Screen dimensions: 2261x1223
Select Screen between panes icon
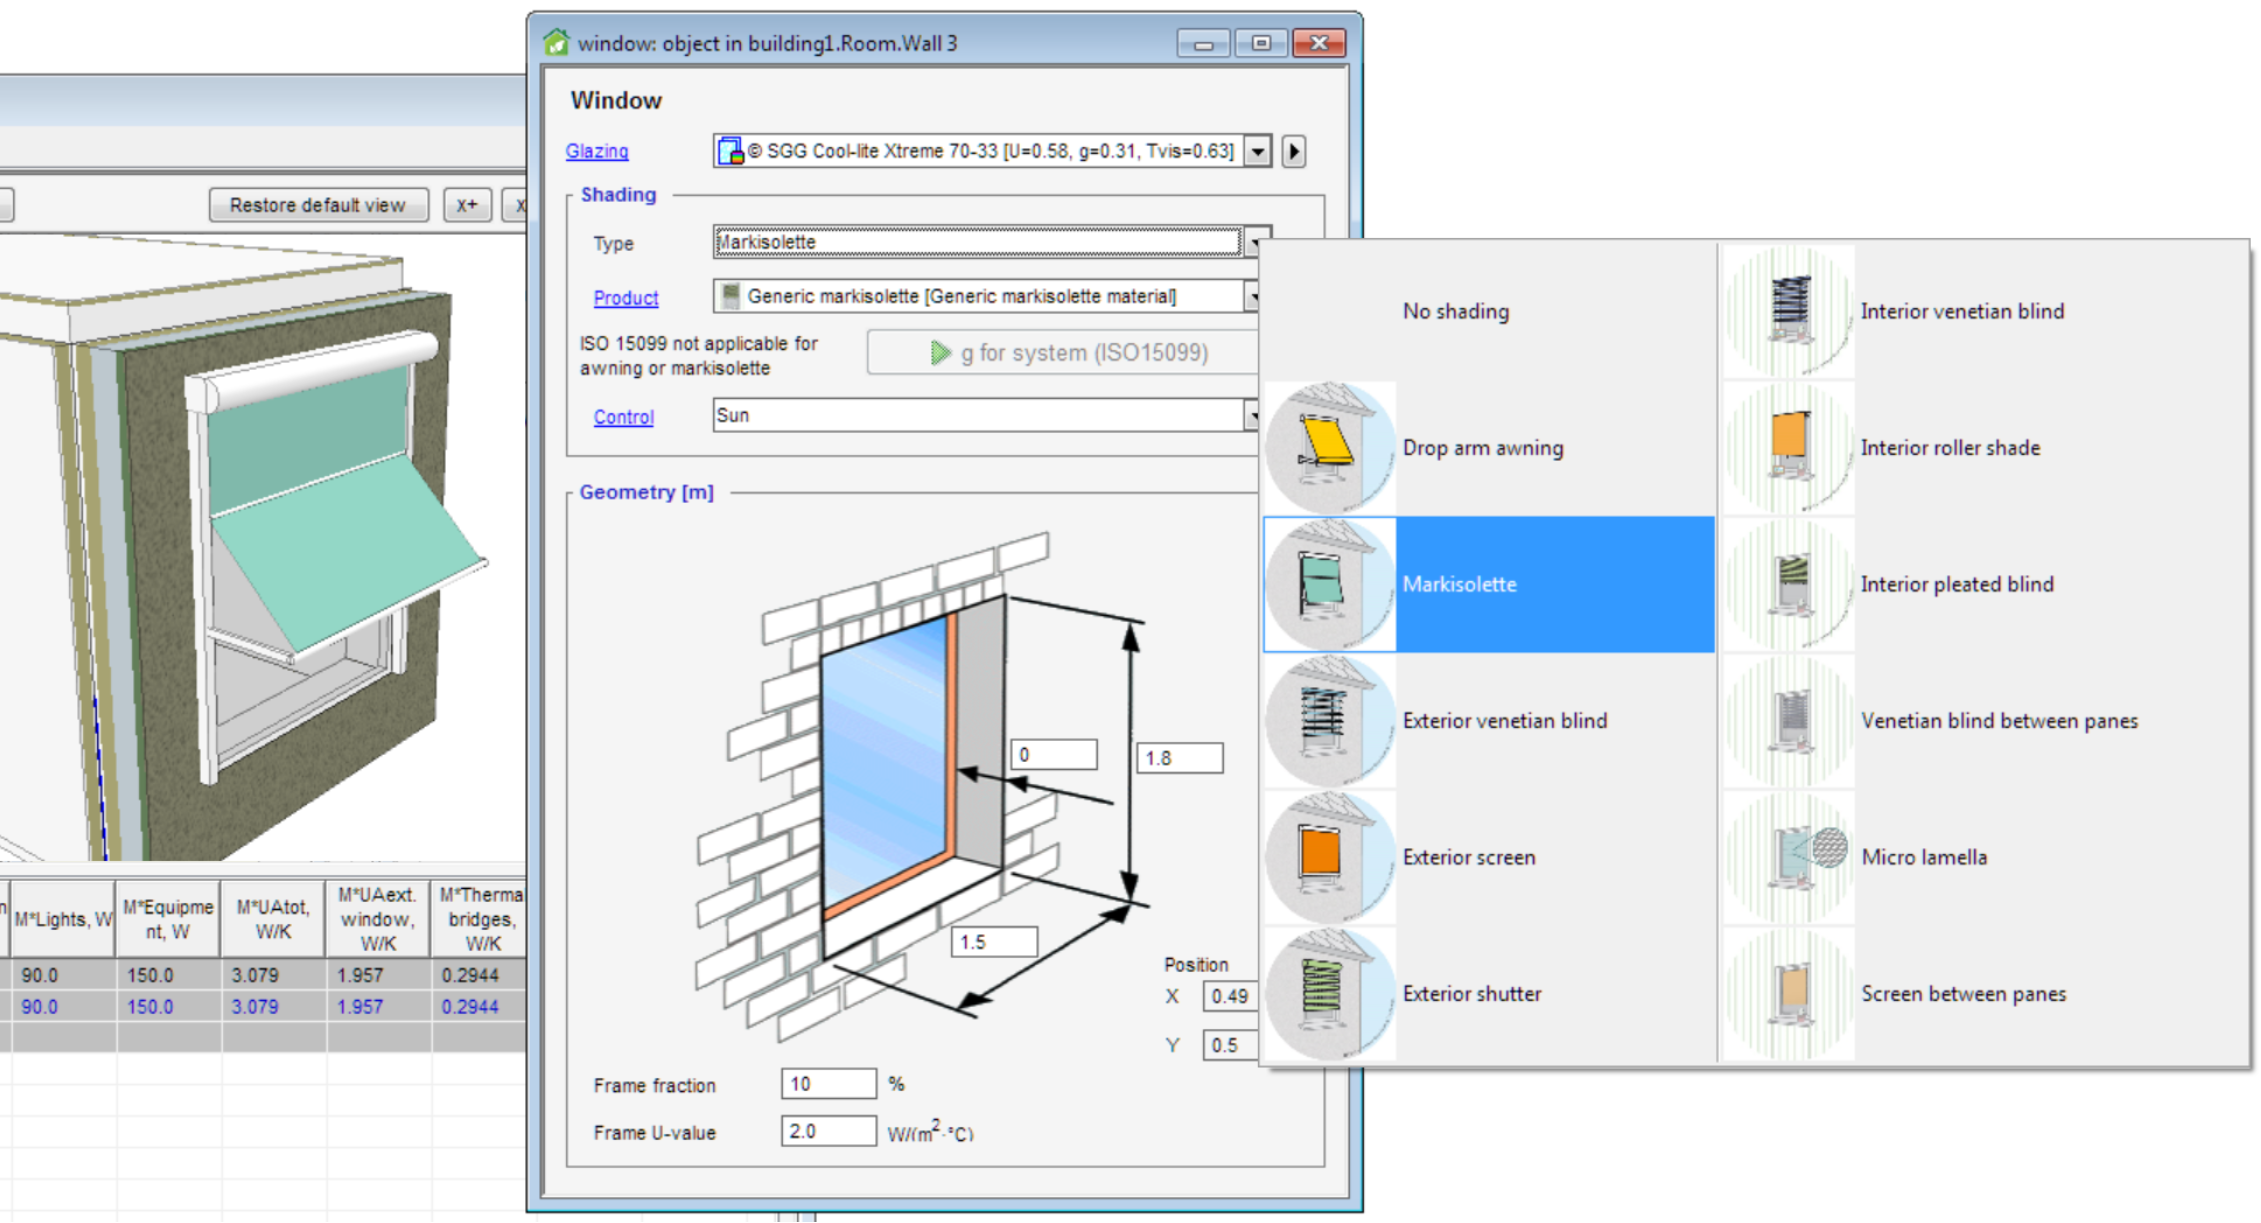(x=1789, y=993)
